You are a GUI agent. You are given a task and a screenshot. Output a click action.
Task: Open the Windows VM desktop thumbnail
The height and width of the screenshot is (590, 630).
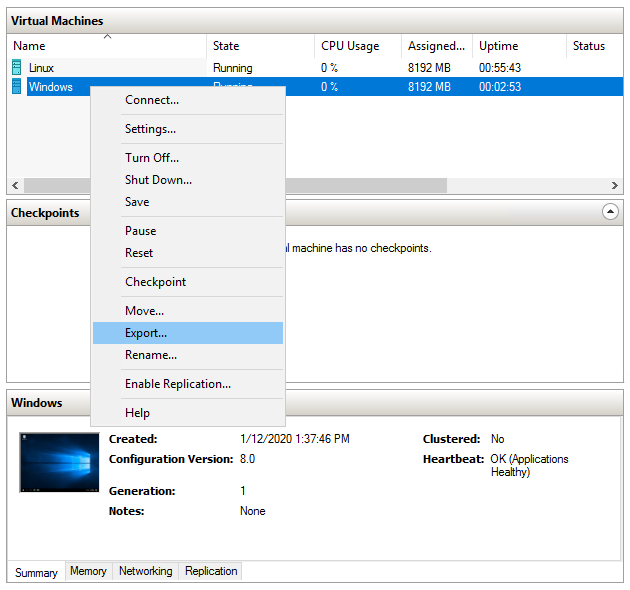tap(59, 462)
